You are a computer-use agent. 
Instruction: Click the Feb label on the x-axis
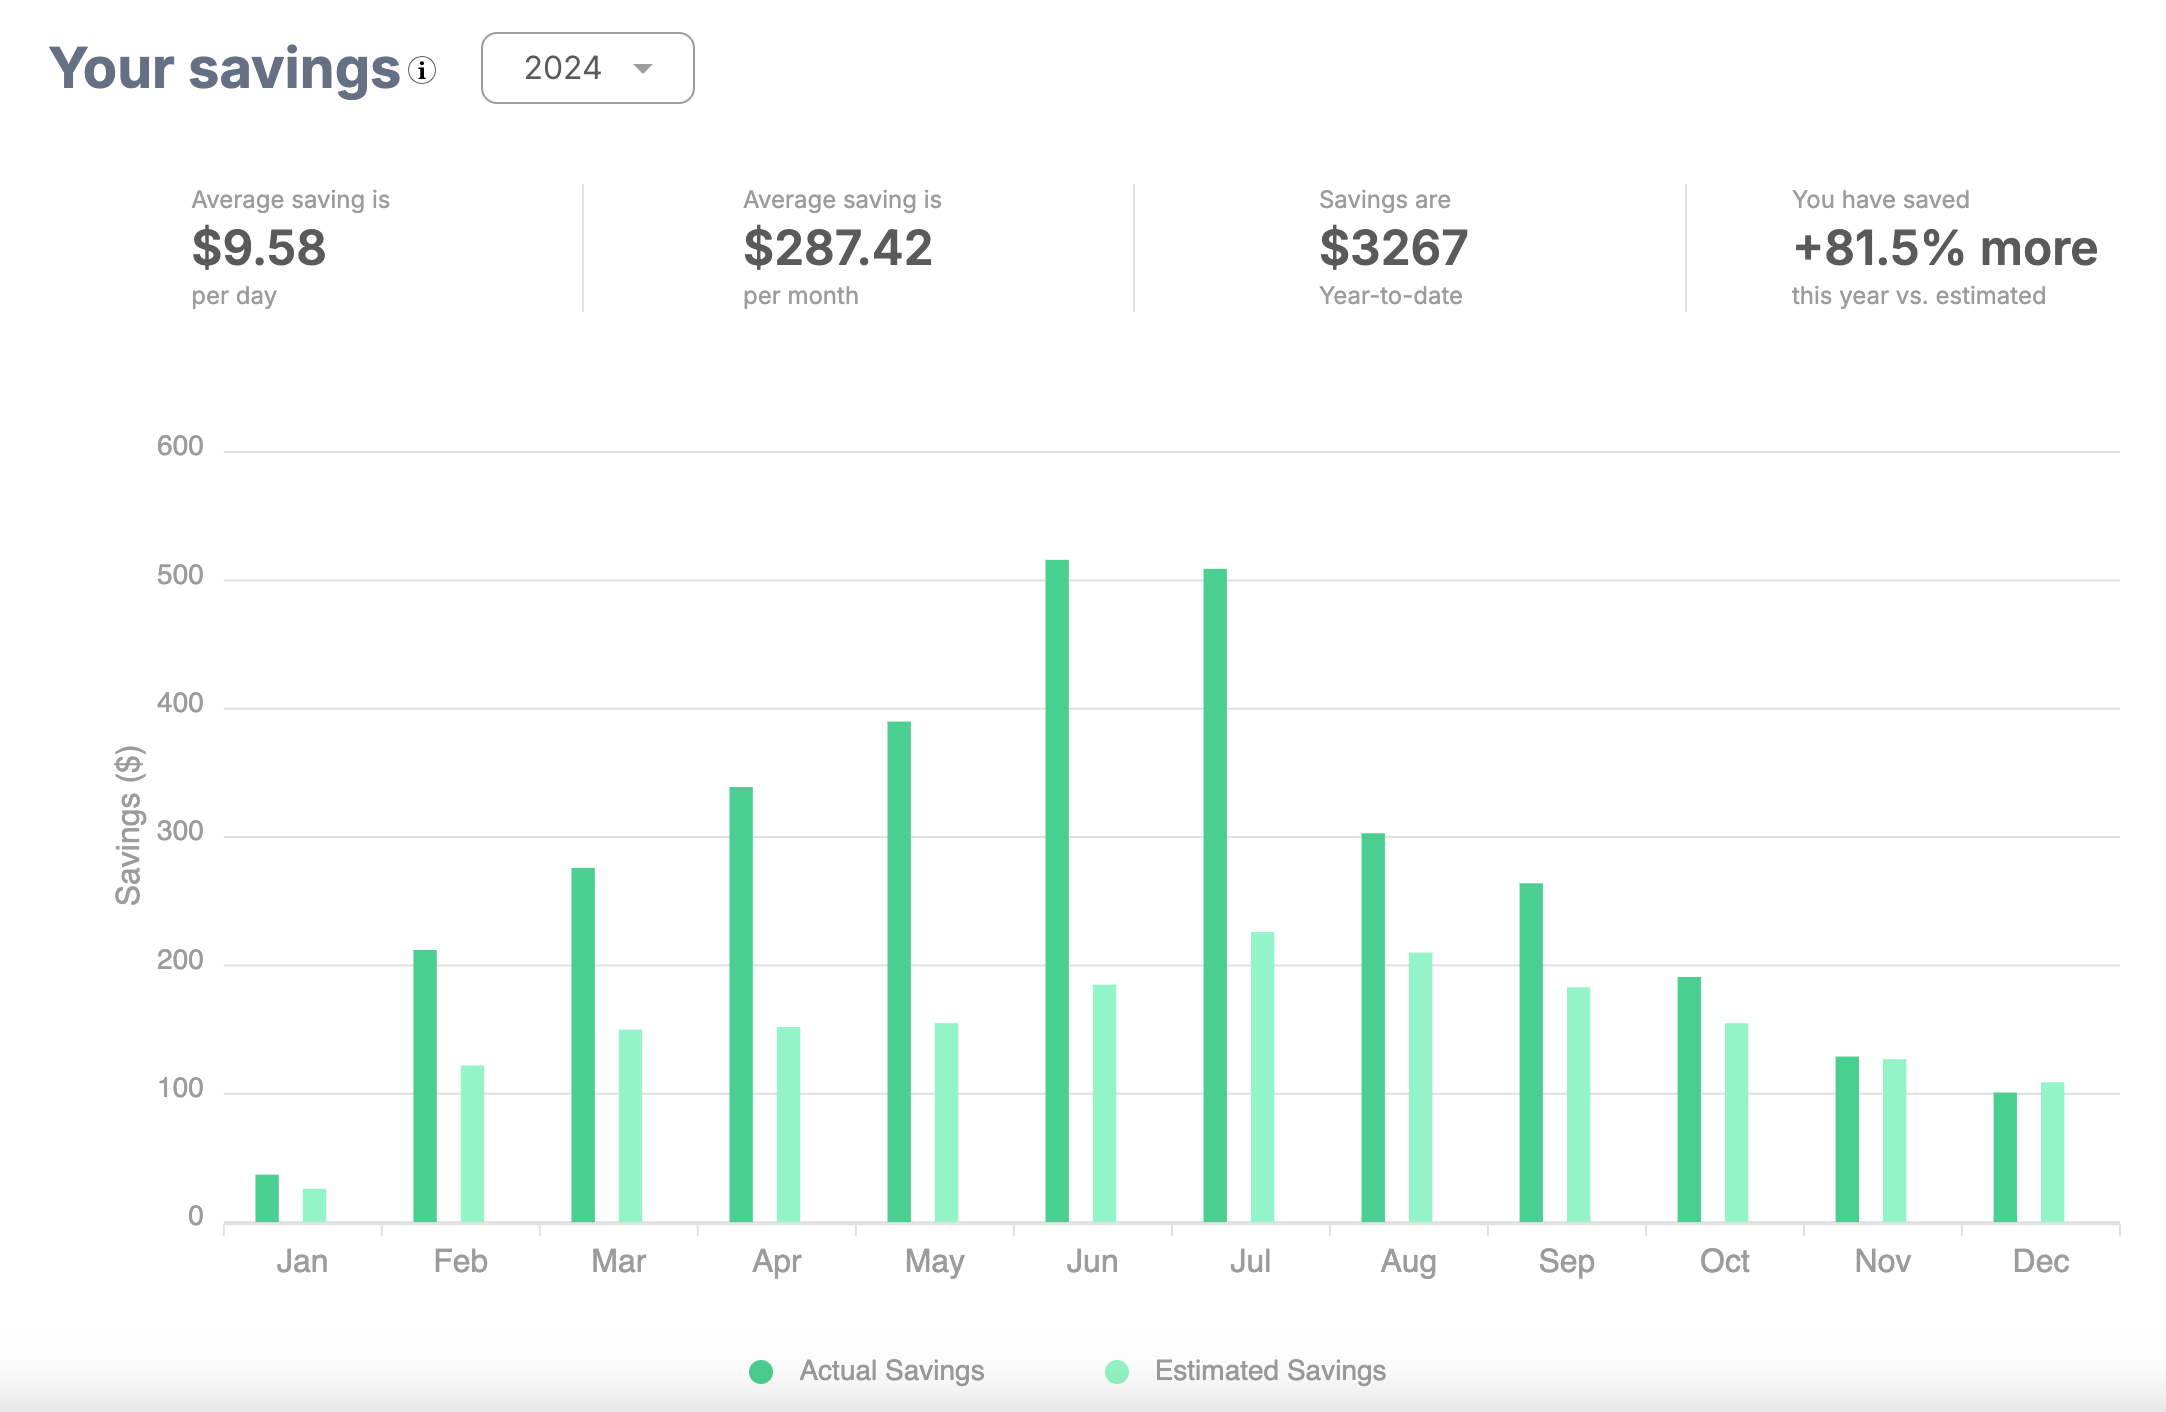(x=460, y=1261)
